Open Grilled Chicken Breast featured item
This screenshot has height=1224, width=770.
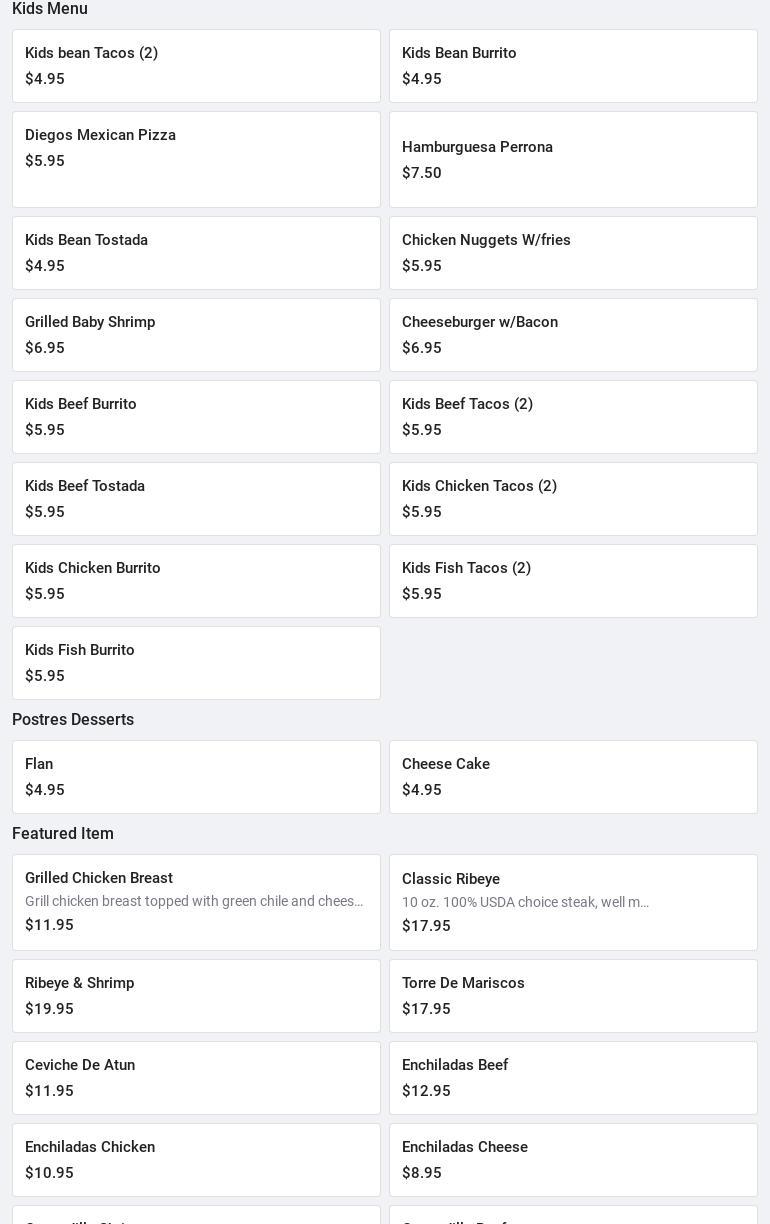click(x=196, y=902)
